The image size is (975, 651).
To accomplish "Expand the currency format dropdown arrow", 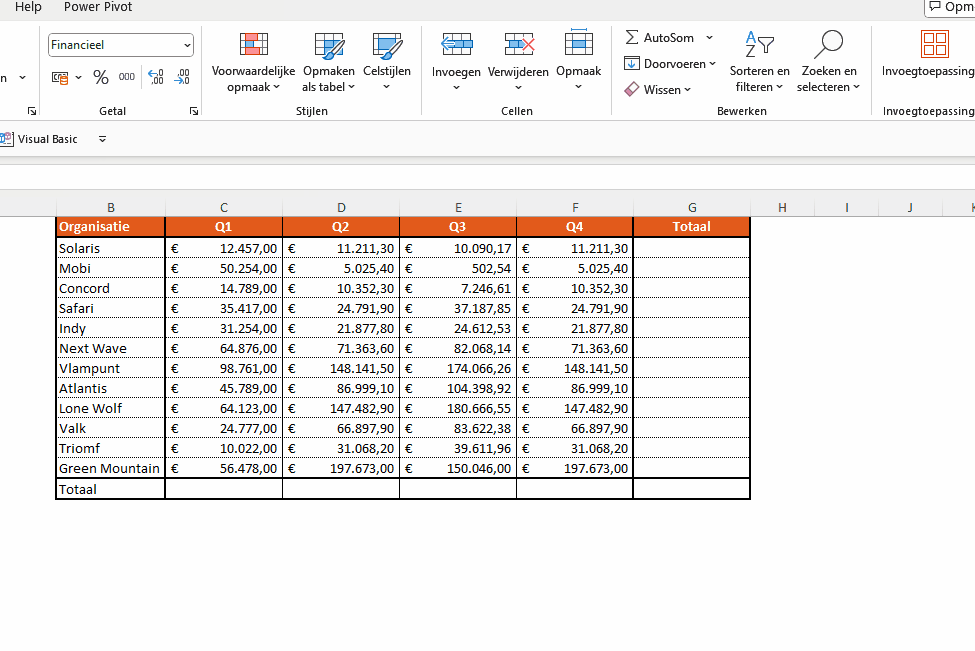I will [76, 76].
